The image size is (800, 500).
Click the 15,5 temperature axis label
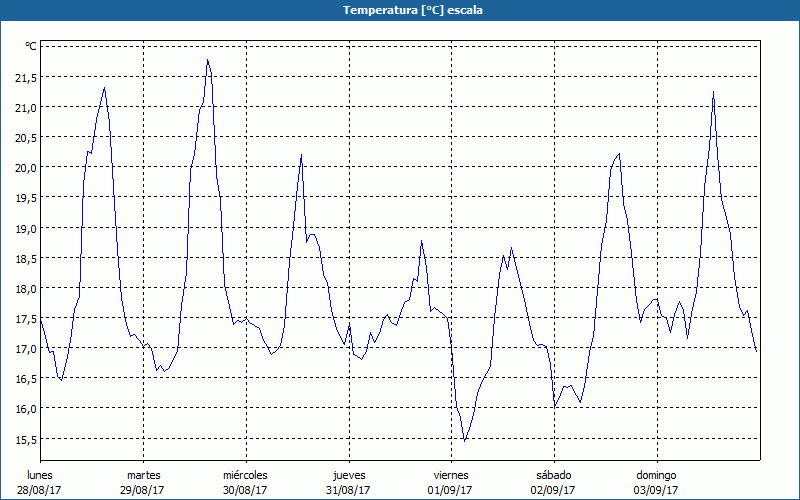(26, 439)
